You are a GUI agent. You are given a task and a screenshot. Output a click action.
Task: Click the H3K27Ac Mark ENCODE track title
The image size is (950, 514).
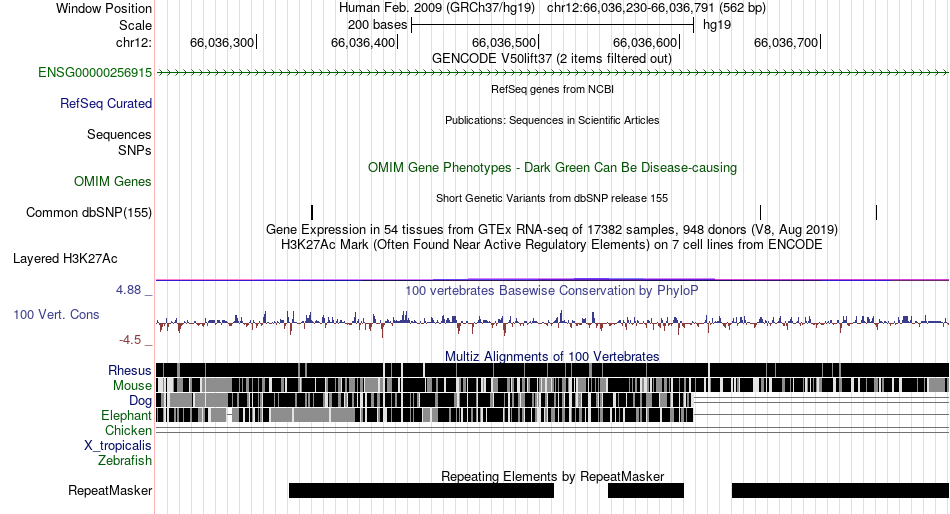552,245
